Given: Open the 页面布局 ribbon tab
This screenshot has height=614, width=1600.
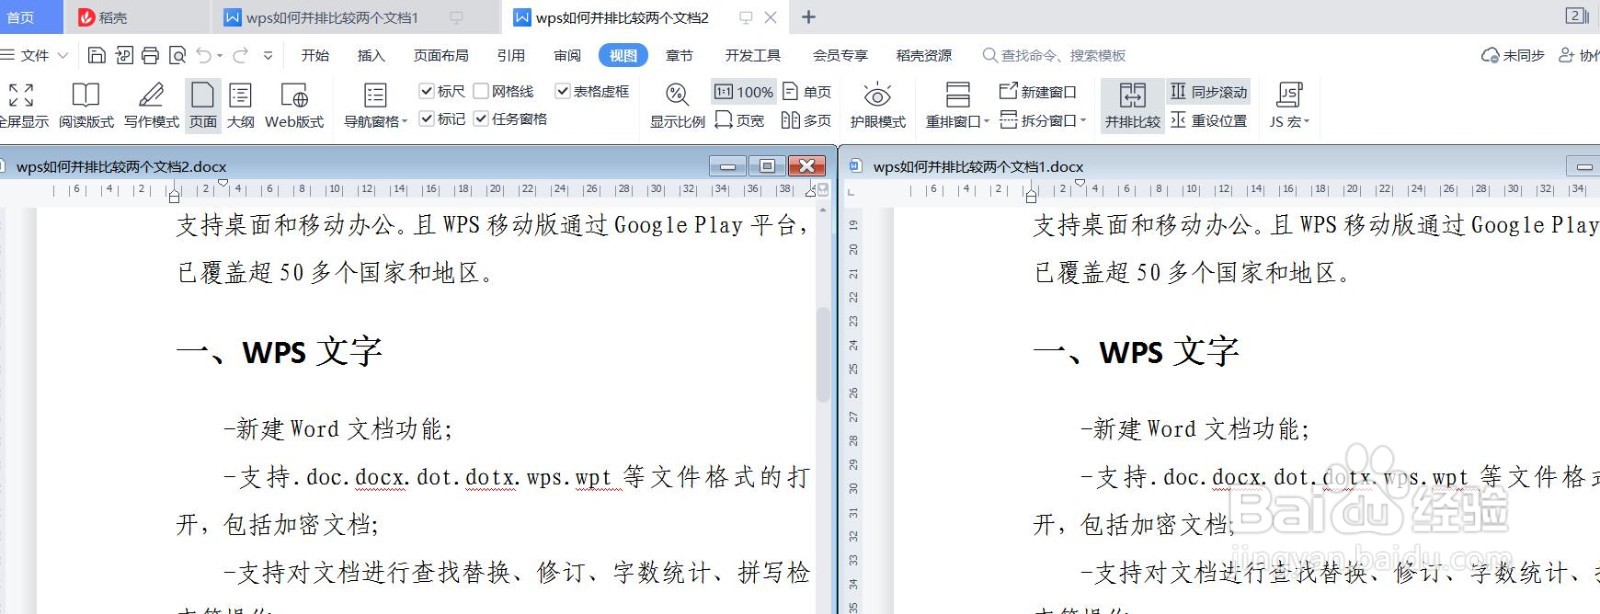Looking at the screenshot, I should tap(441, 55).
